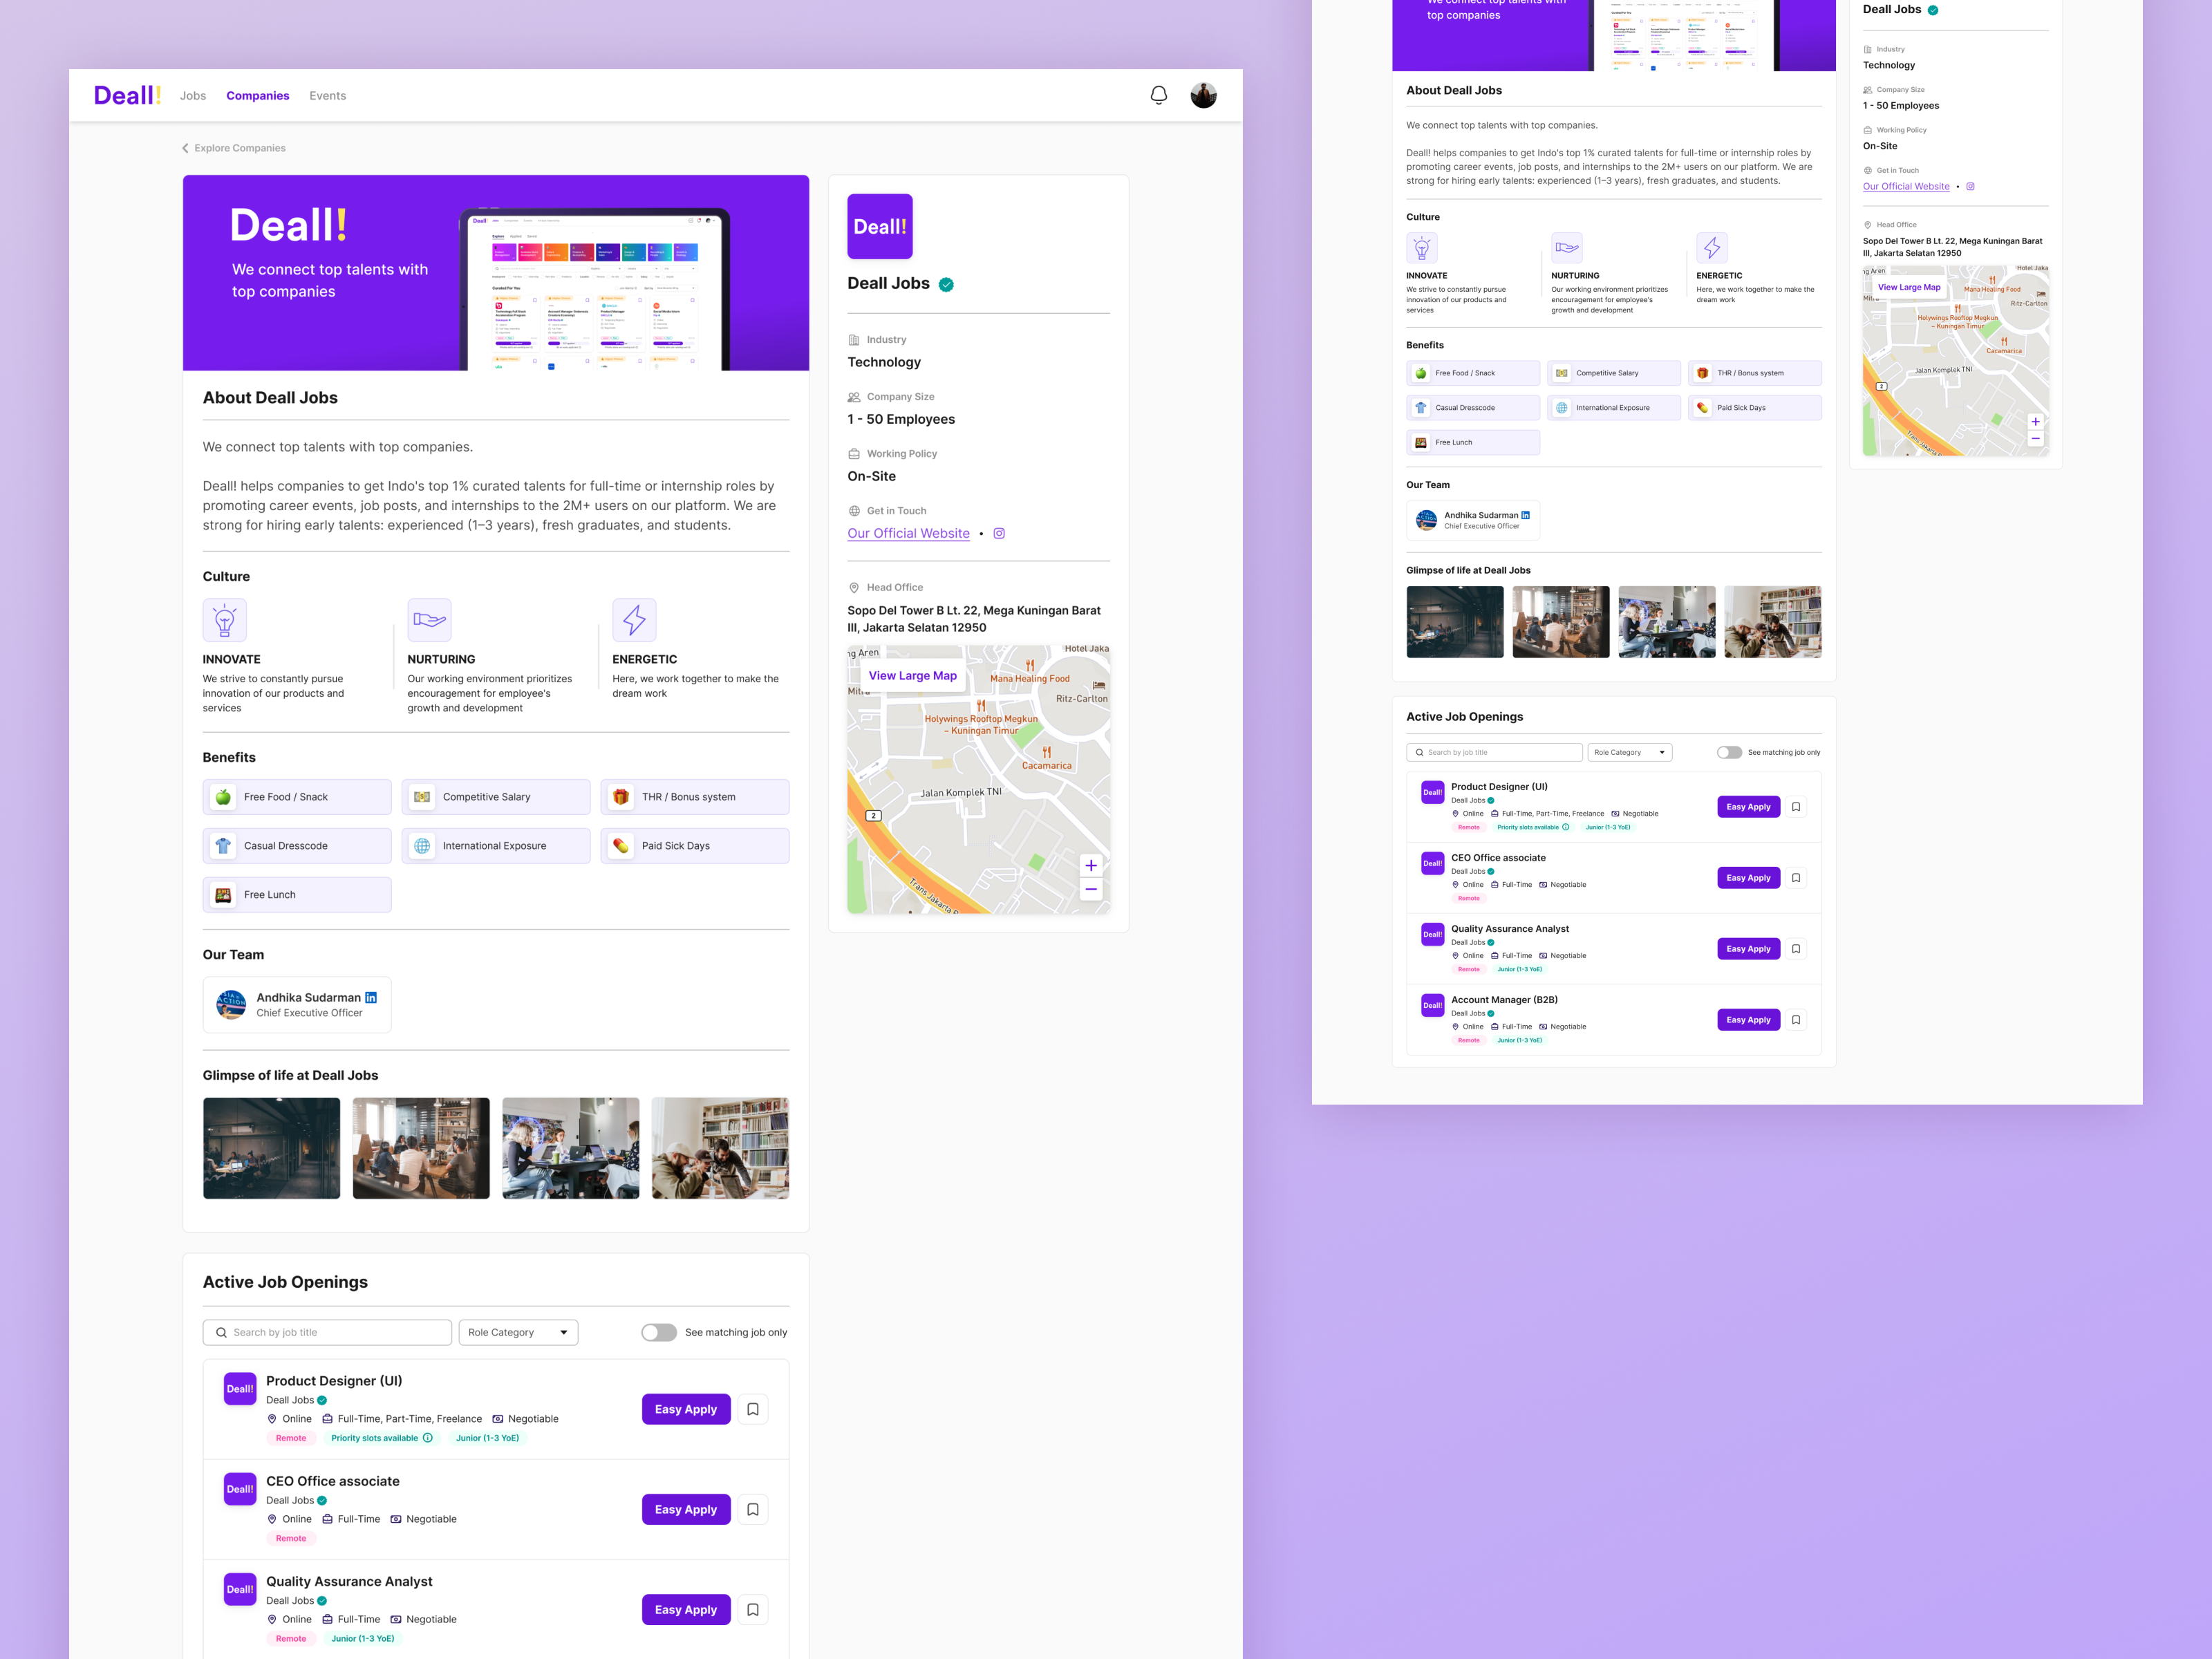The height and width of the screenshot is (1659, 2212).
Task: Open the bookshelf glimpse photo
Action: [x=720, y=1148]
